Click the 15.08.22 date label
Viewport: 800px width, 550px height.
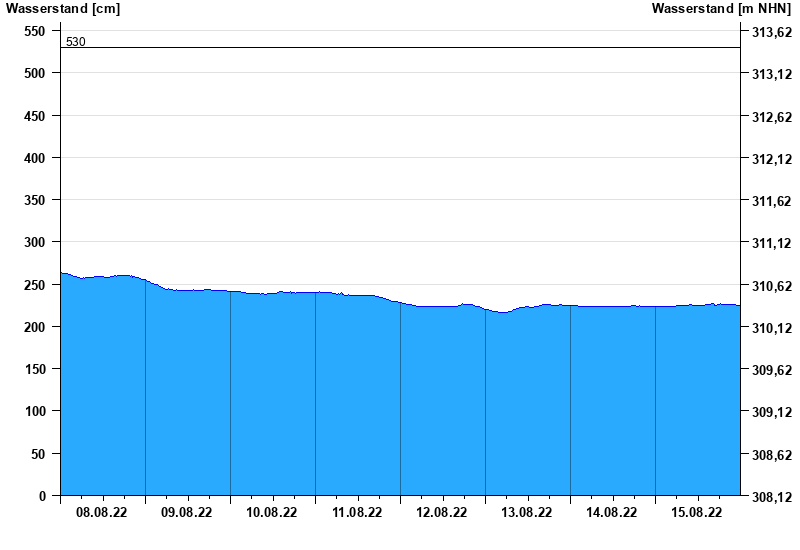pos(696,512)
